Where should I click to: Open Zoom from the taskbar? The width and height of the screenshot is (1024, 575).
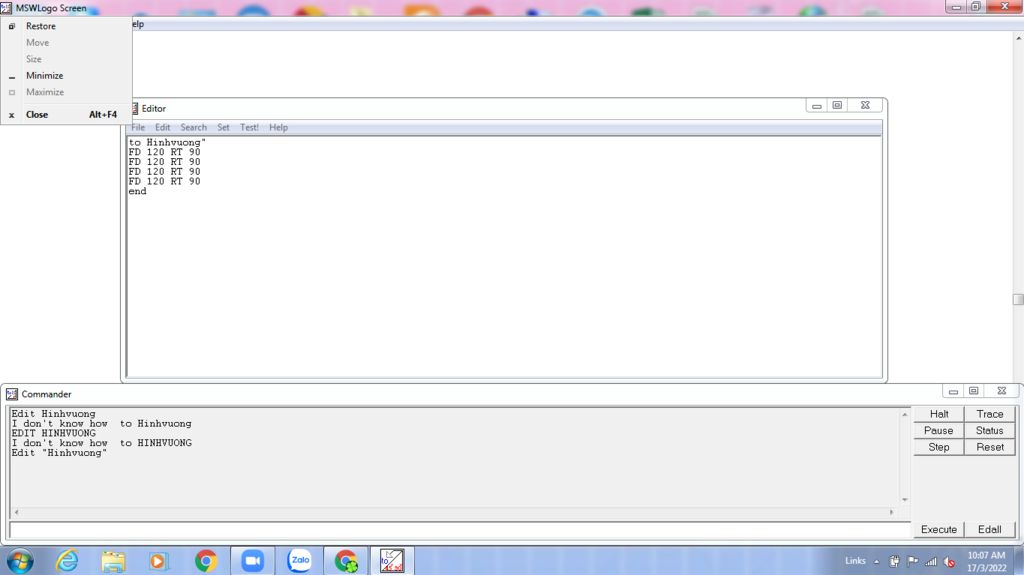[253, 561]
